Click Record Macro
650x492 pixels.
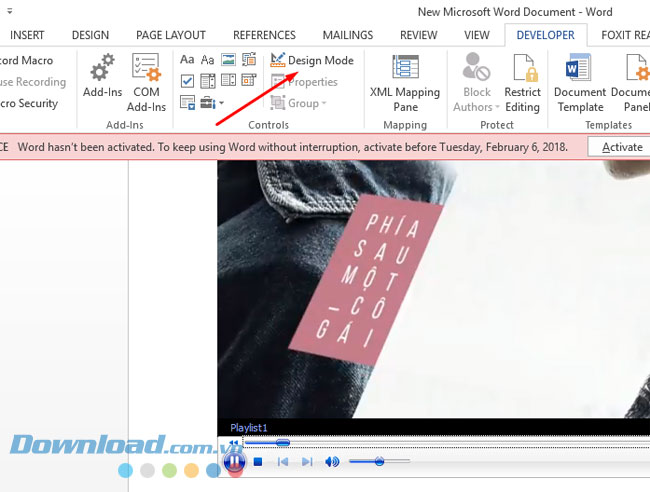point(27,61)
